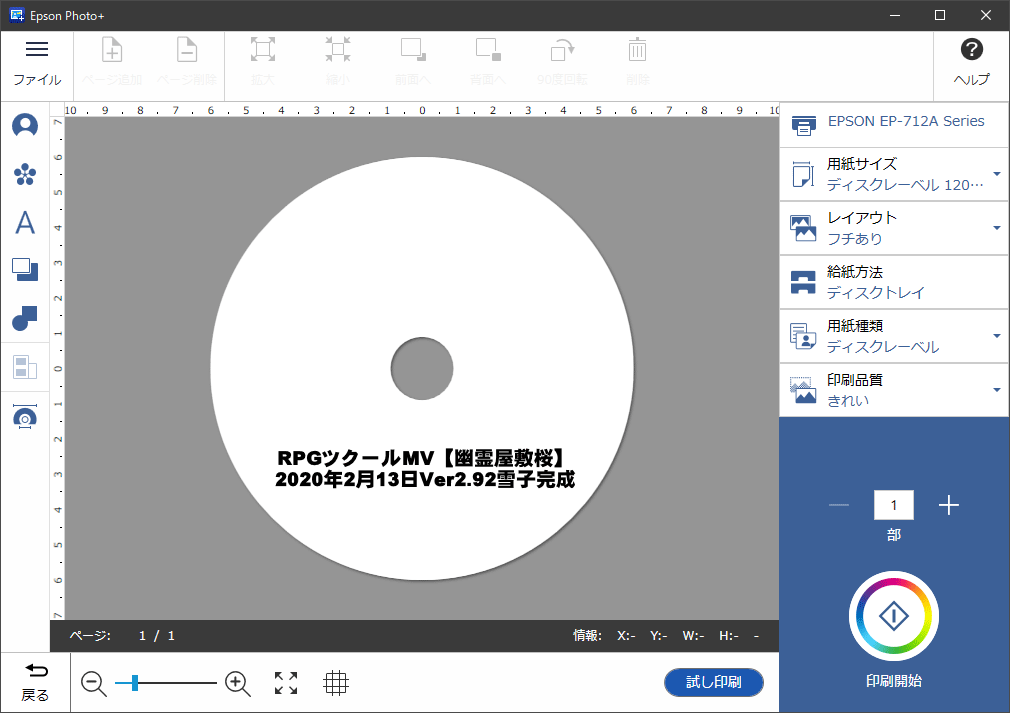This screenshot has height=713, width=1010.
Task: Click the 部 copies unit label
Action: (893, 535)
